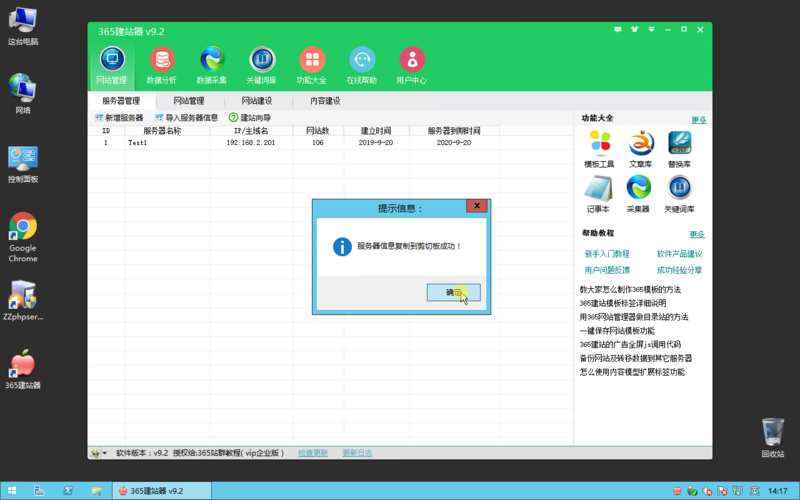
Task: Switch to 服务器管理 tab
Action: point(121,101)
